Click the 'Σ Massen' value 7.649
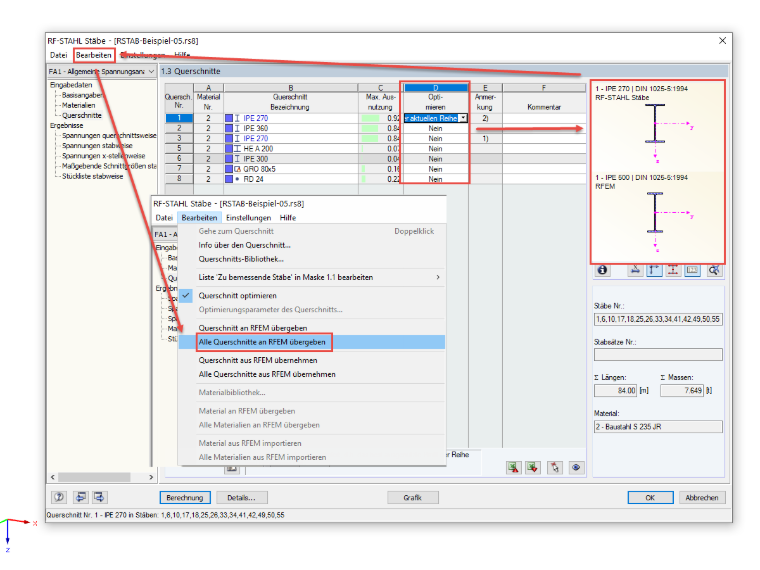 pyautogui.click(x=682, y=391)
